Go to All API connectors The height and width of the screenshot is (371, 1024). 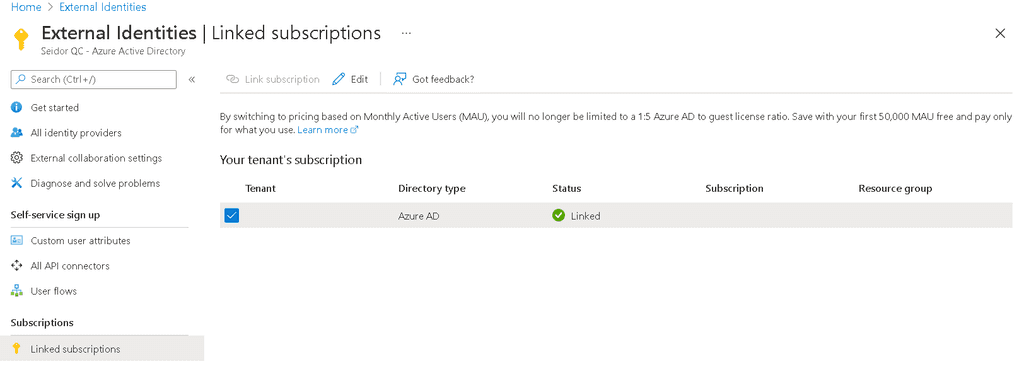(70, 266)
